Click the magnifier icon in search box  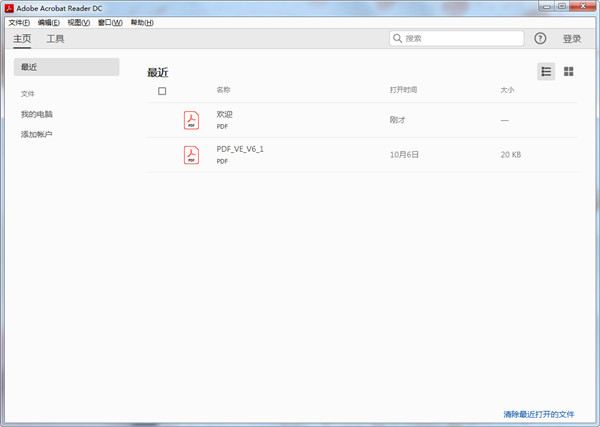point(399,39)
